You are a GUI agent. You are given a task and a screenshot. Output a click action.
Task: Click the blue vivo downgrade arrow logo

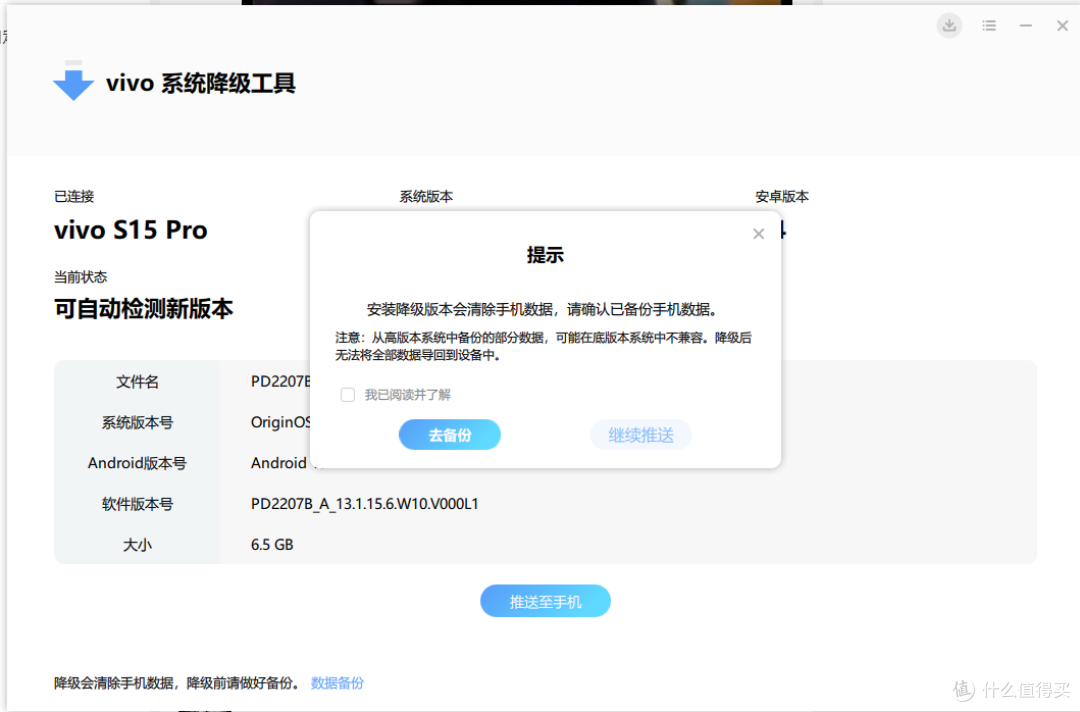pyautogui.click(x=74, y=81)
